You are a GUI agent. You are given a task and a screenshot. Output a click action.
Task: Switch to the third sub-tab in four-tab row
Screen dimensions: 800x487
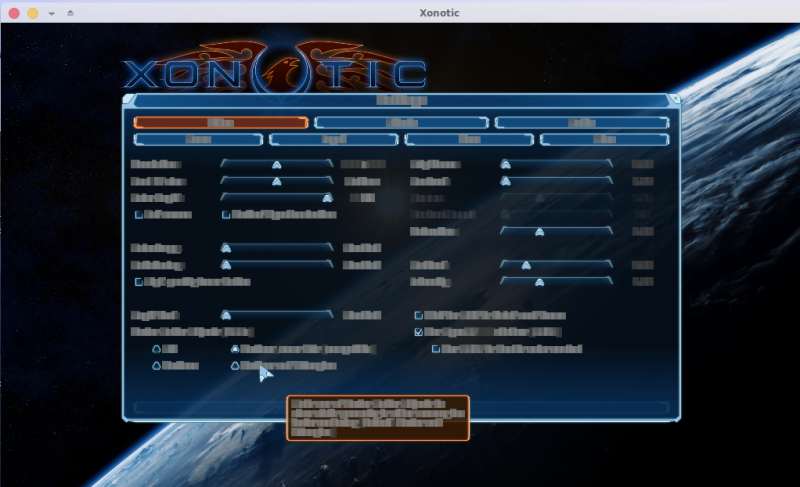point(469,139)
